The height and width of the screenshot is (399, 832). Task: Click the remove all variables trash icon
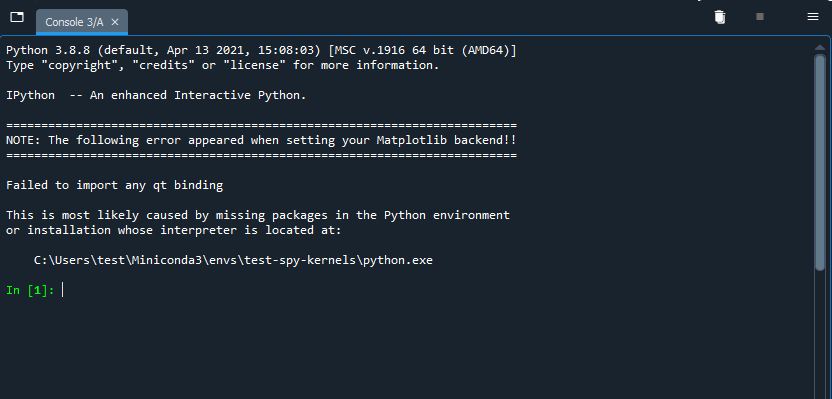point(720,17)
